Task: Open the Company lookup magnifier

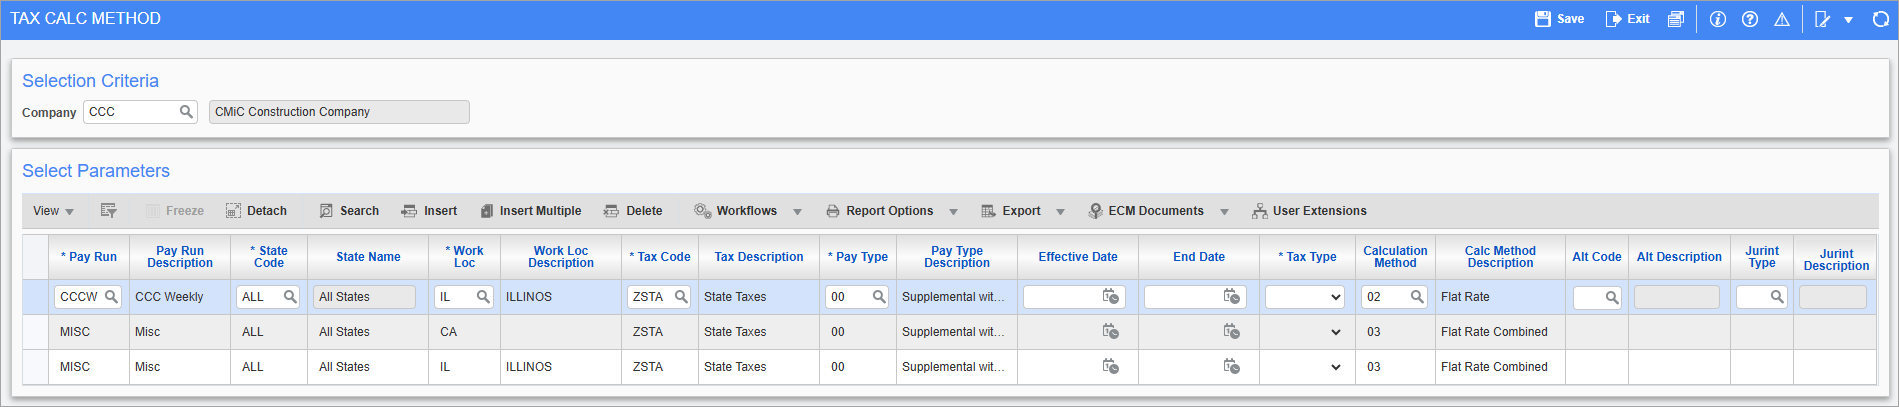Action: tap(186, 112)
